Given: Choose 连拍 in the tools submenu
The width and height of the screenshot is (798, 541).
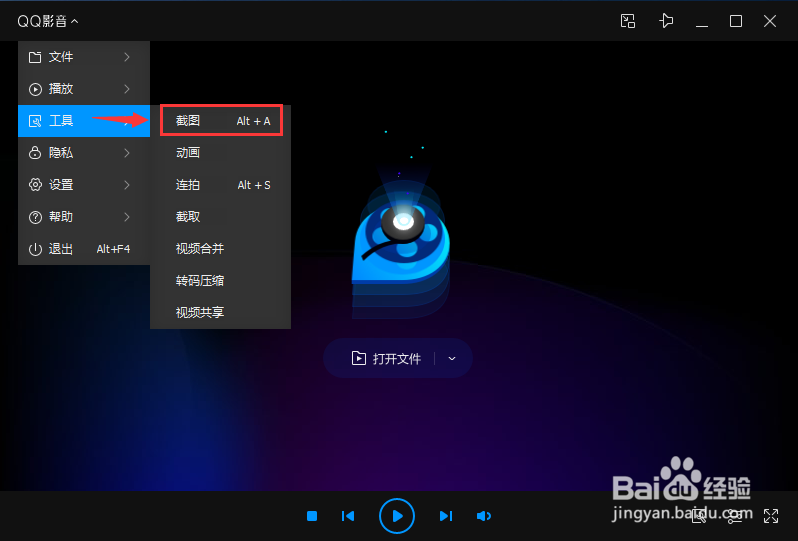Looking at the screenshot, I should 221,185.
